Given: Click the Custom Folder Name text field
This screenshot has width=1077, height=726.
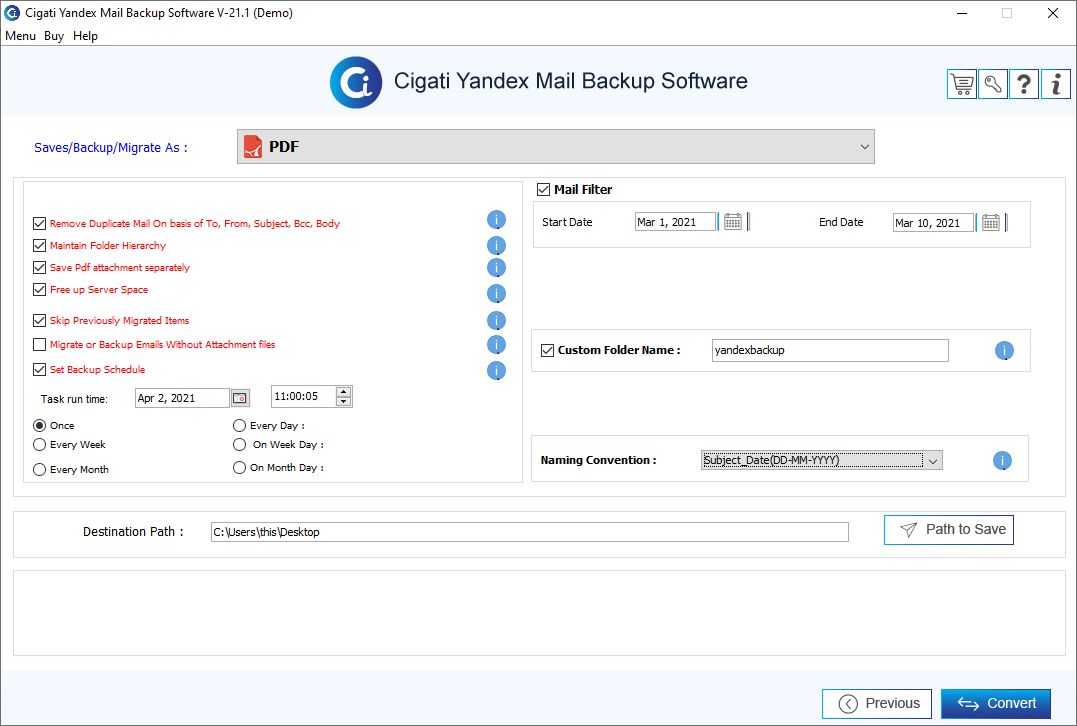Looking at the screenshot, I should [830, 350].
